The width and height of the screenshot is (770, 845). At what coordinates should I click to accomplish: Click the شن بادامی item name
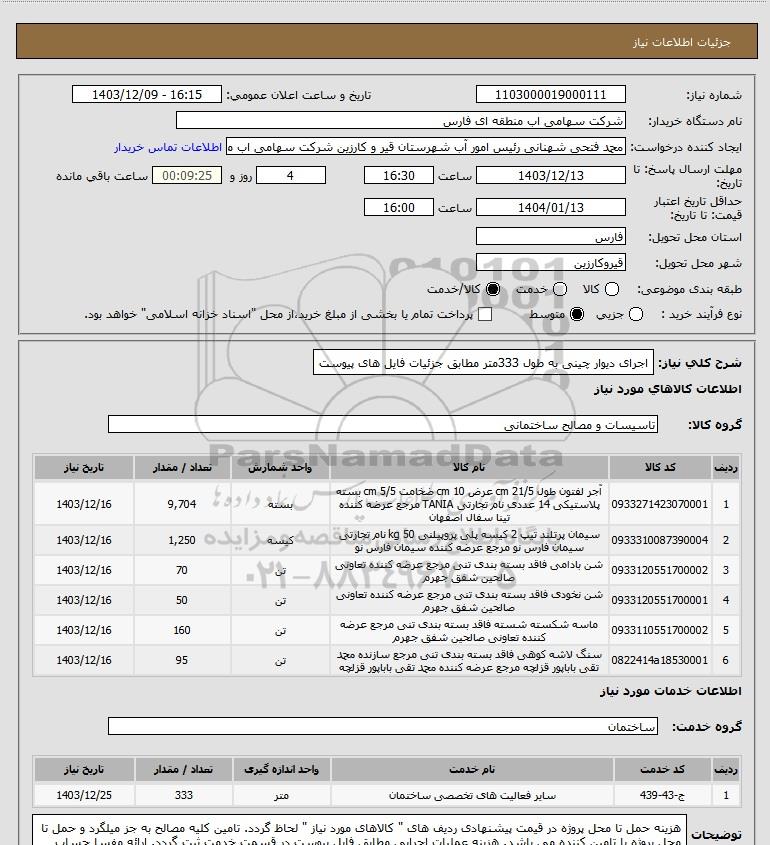(469, 571)
